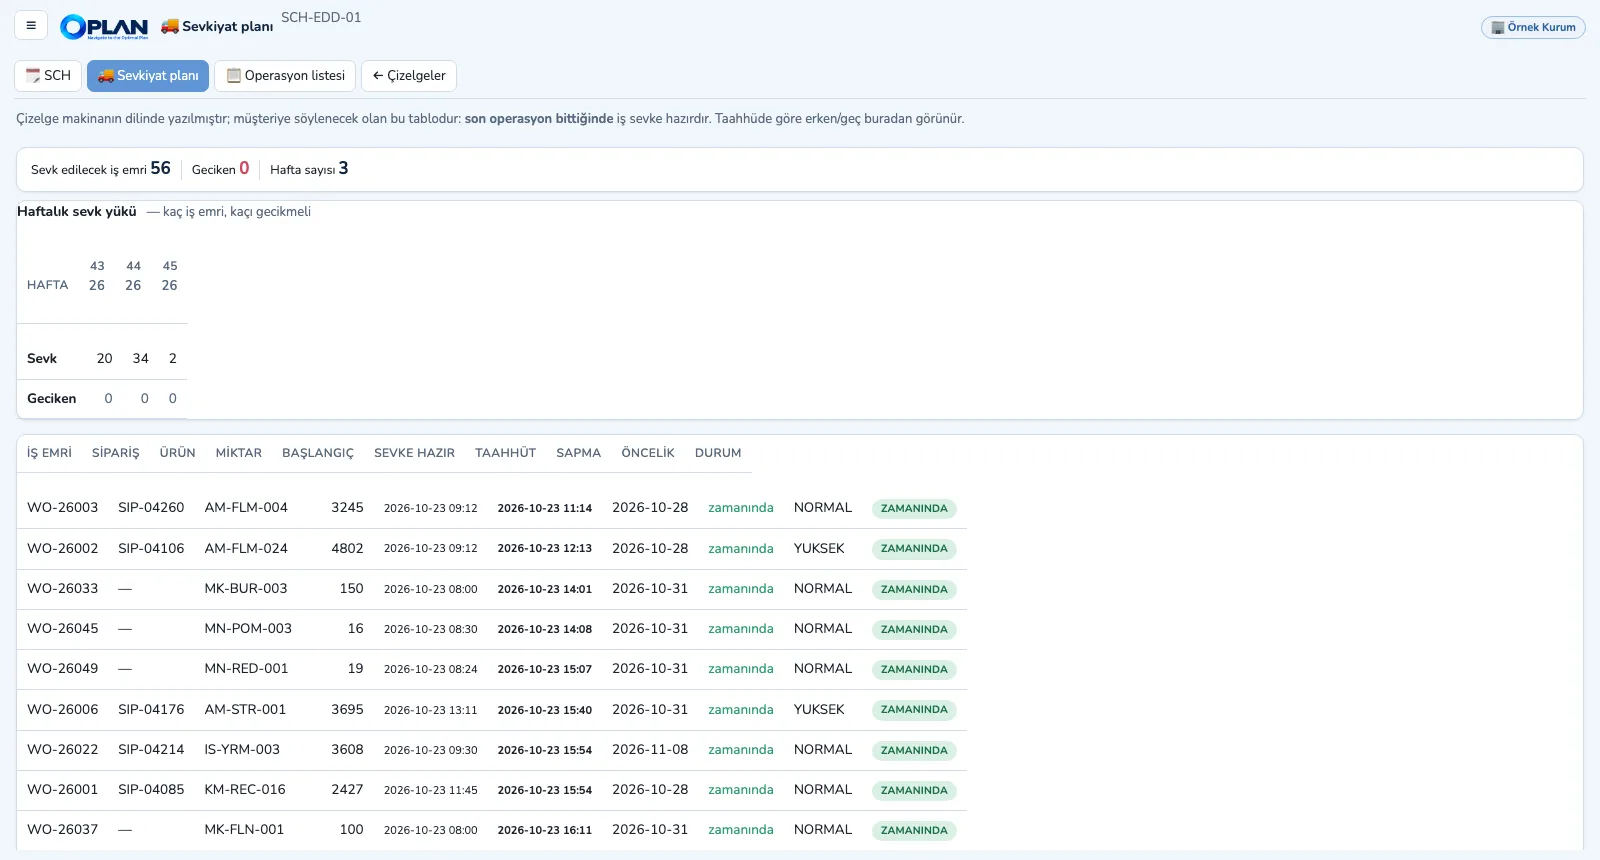The width and height of the screenshot is (1600, 860).
Task: Select work order WO-26002
Action: tap(63, 548)
